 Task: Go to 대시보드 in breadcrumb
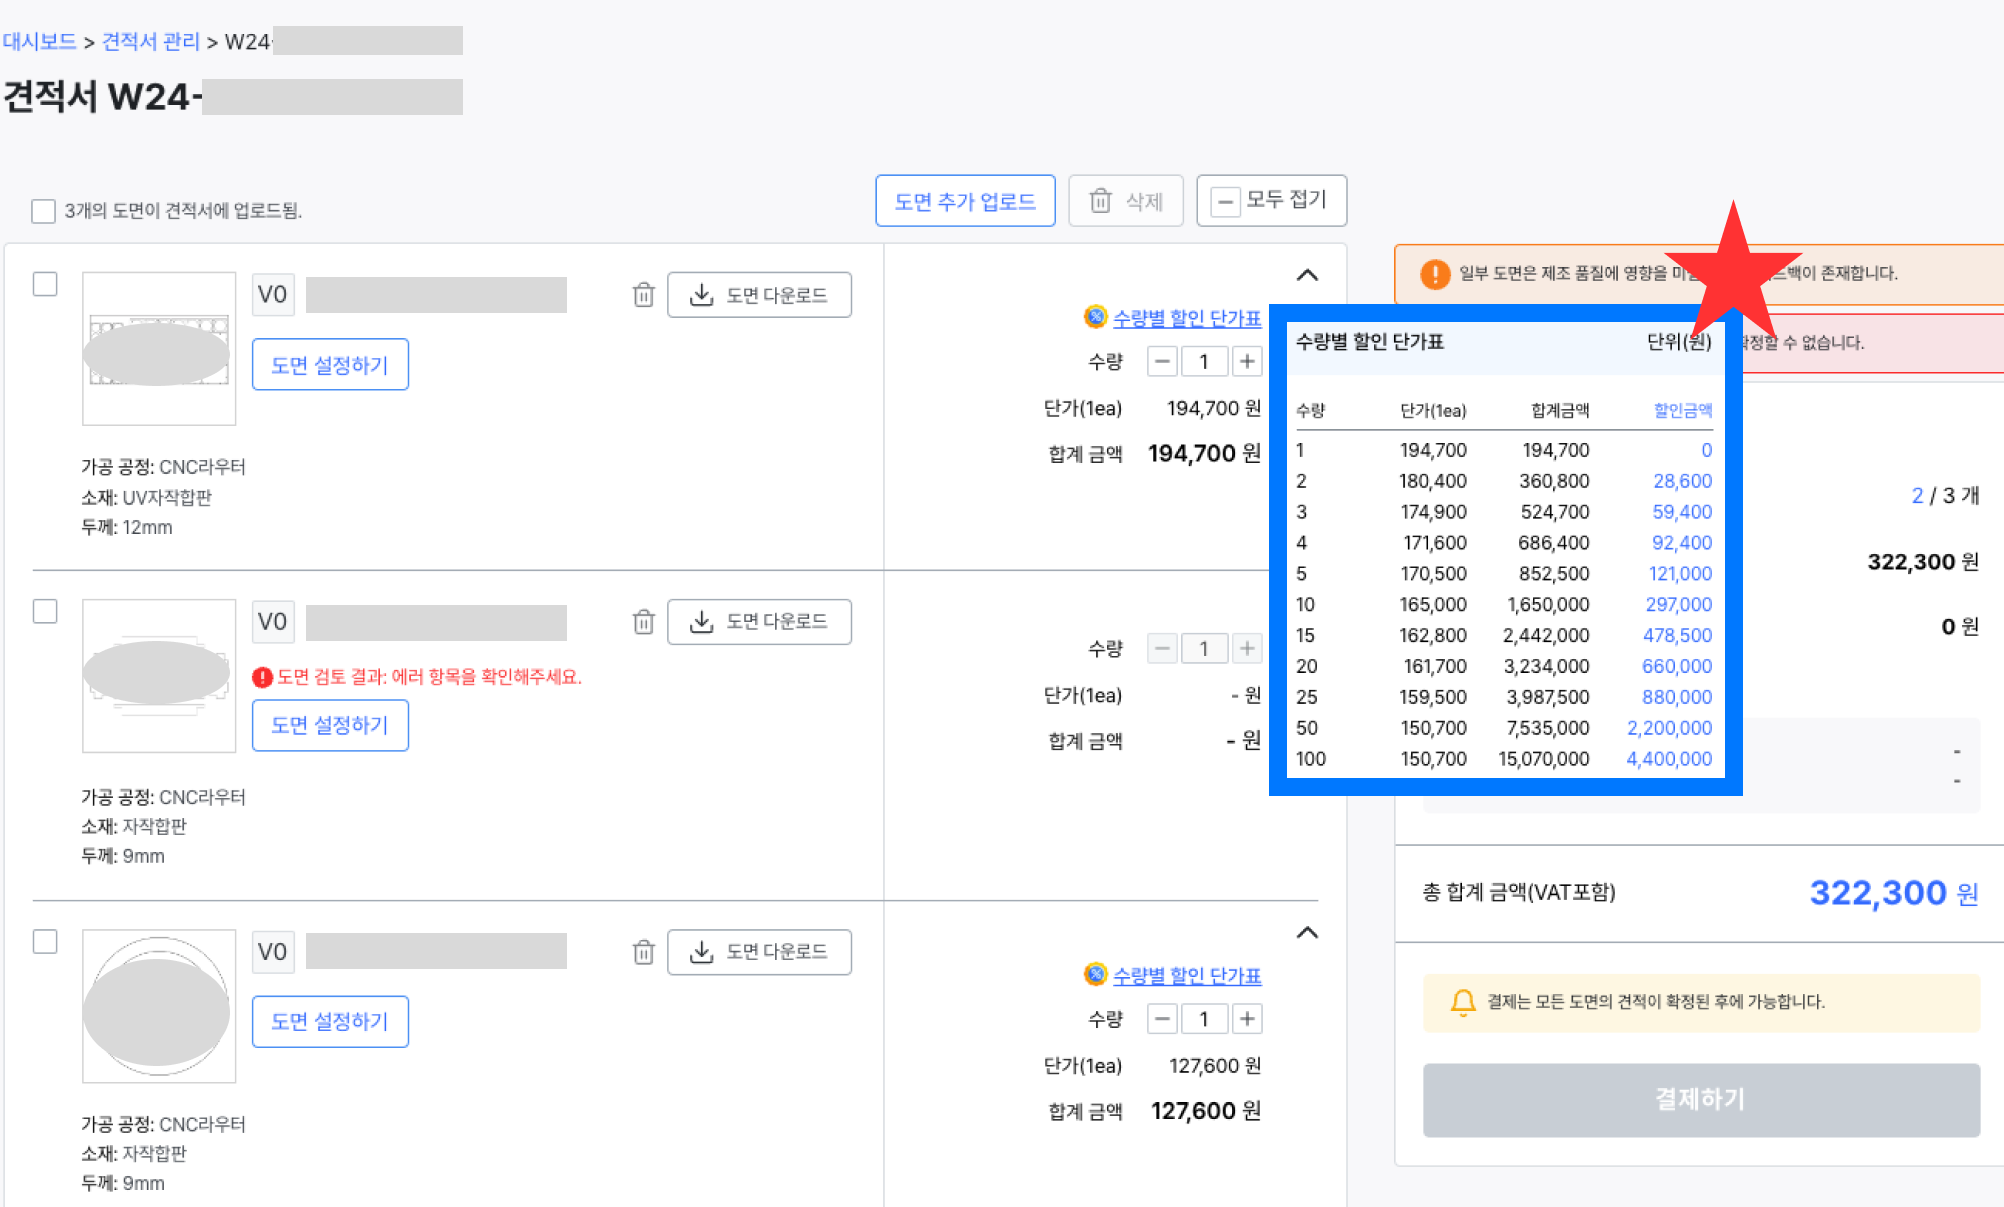point(39,41)
